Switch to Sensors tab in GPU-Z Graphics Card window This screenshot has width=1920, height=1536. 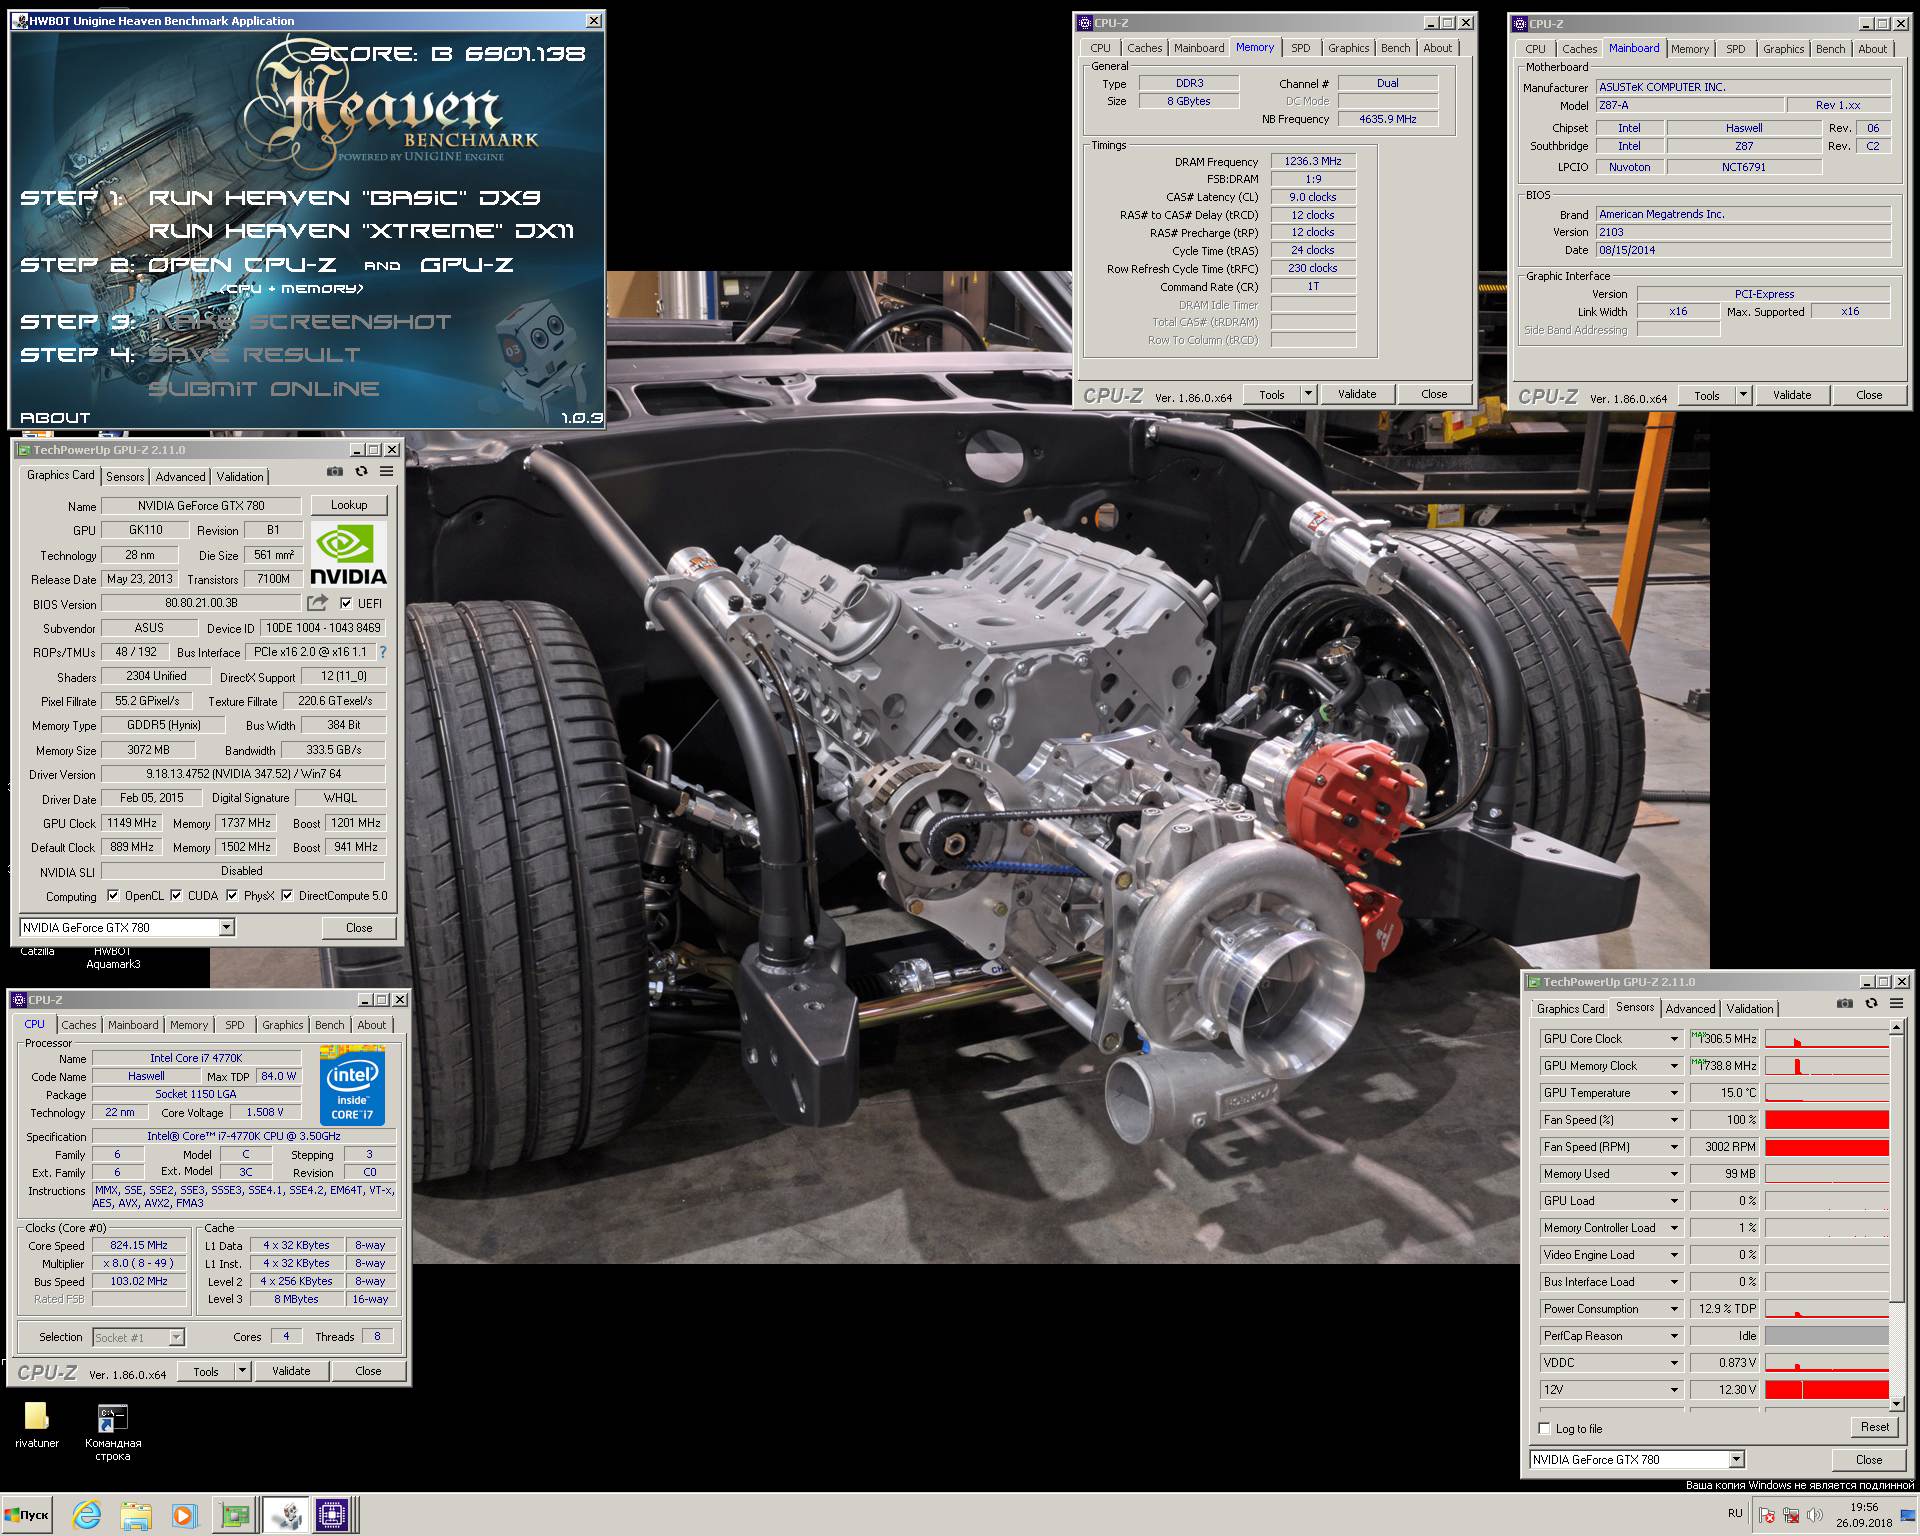[x=125, y=477]
